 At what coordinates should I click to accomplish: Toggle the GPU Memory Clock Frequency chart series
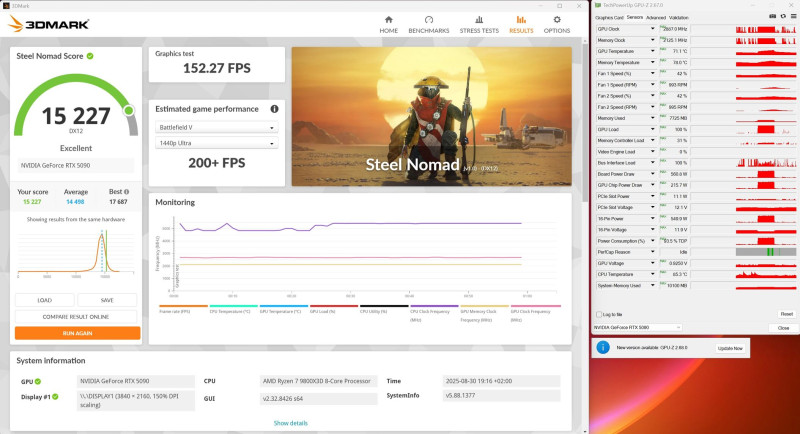coord(484,313)
